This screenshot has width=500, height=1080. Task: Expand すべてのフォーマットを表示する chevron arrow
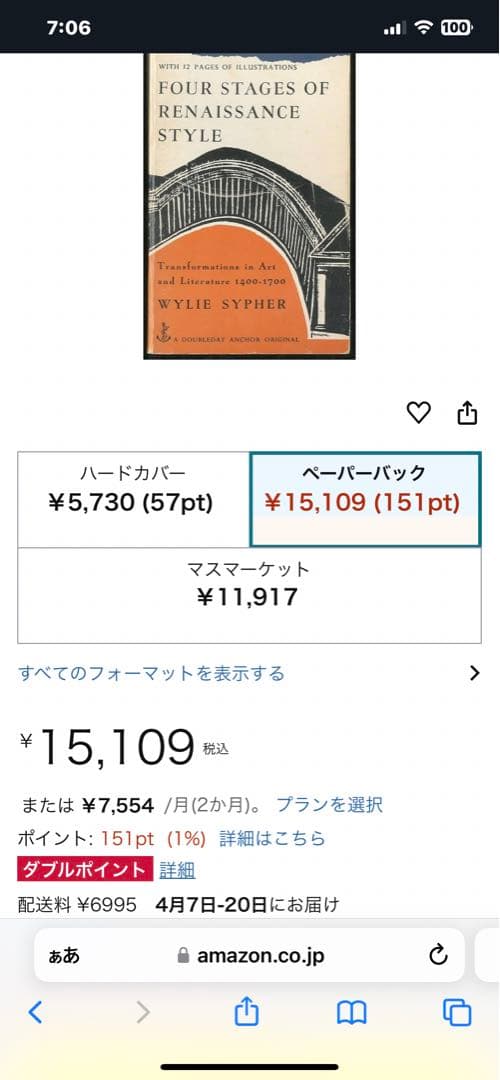coord(474,673)
